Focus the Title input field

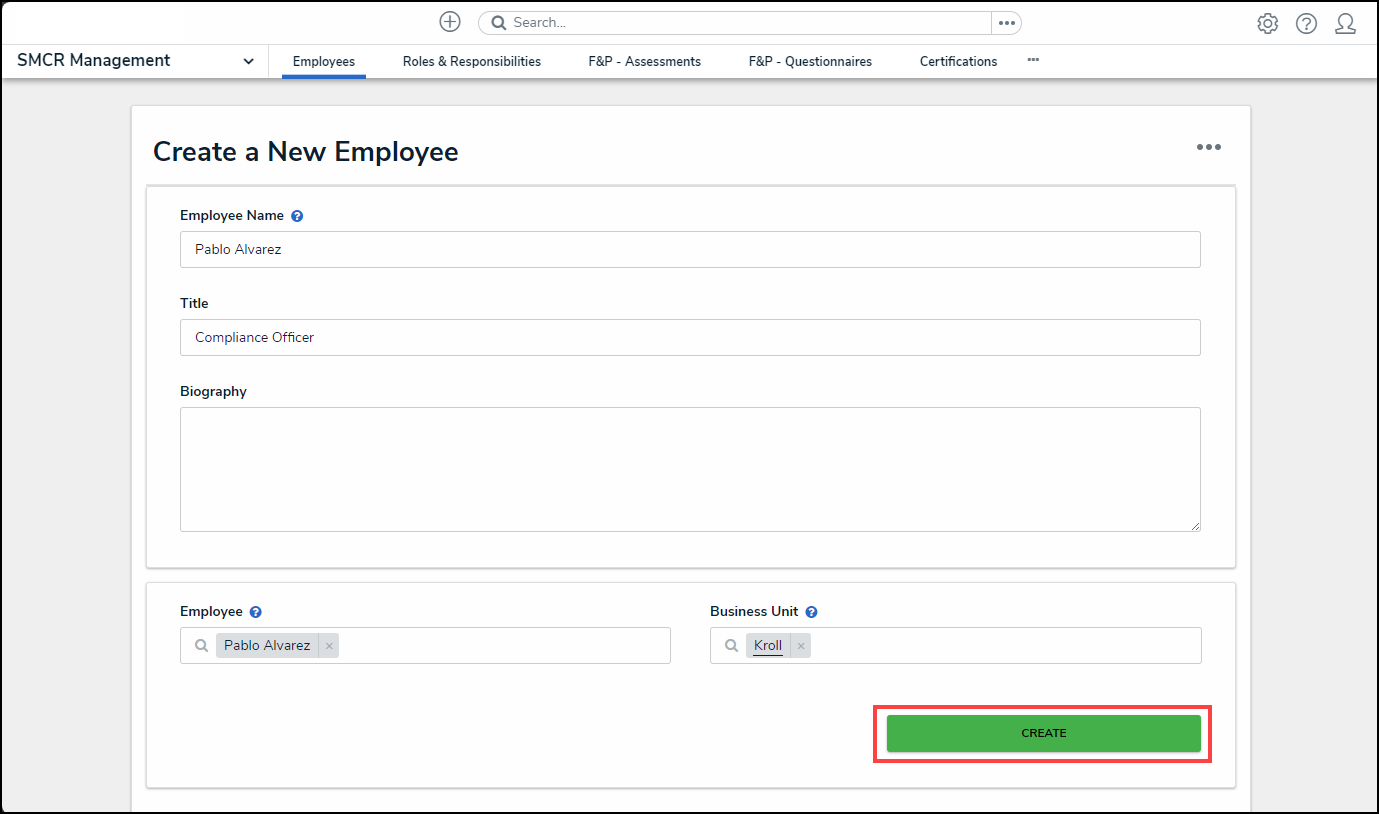pos(689,338)
